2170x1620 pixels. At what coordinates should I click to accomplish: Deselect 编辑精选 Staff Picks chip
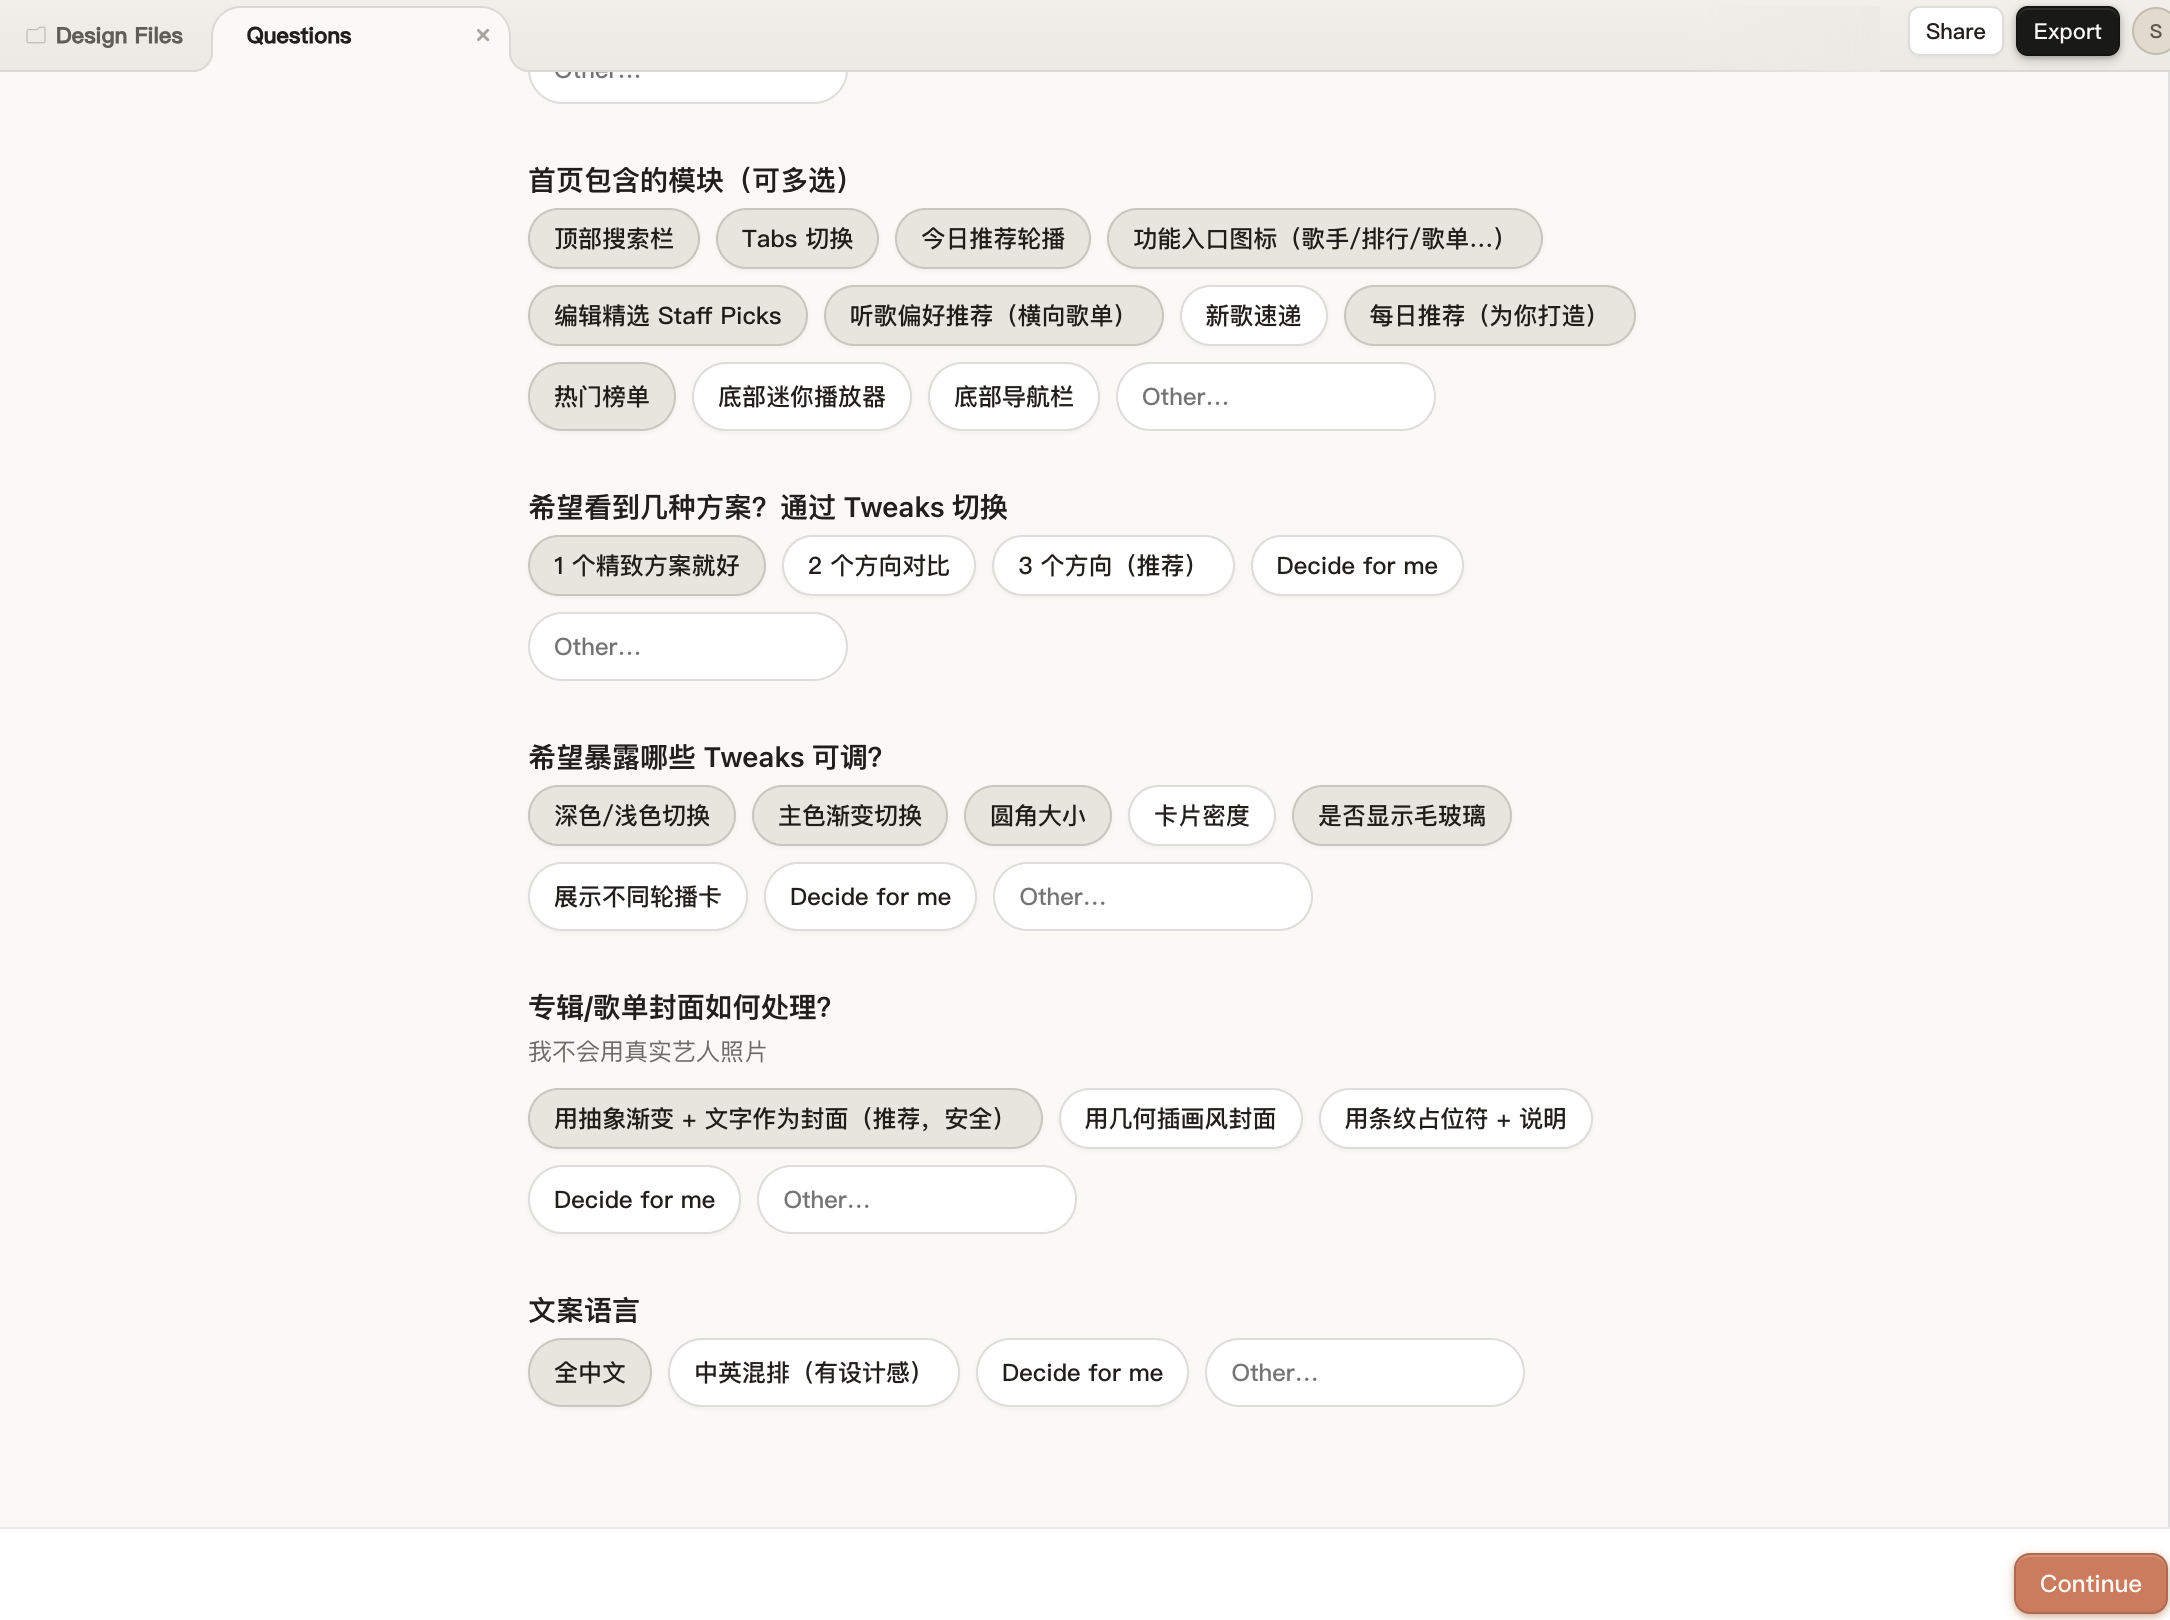coord(666,316)
